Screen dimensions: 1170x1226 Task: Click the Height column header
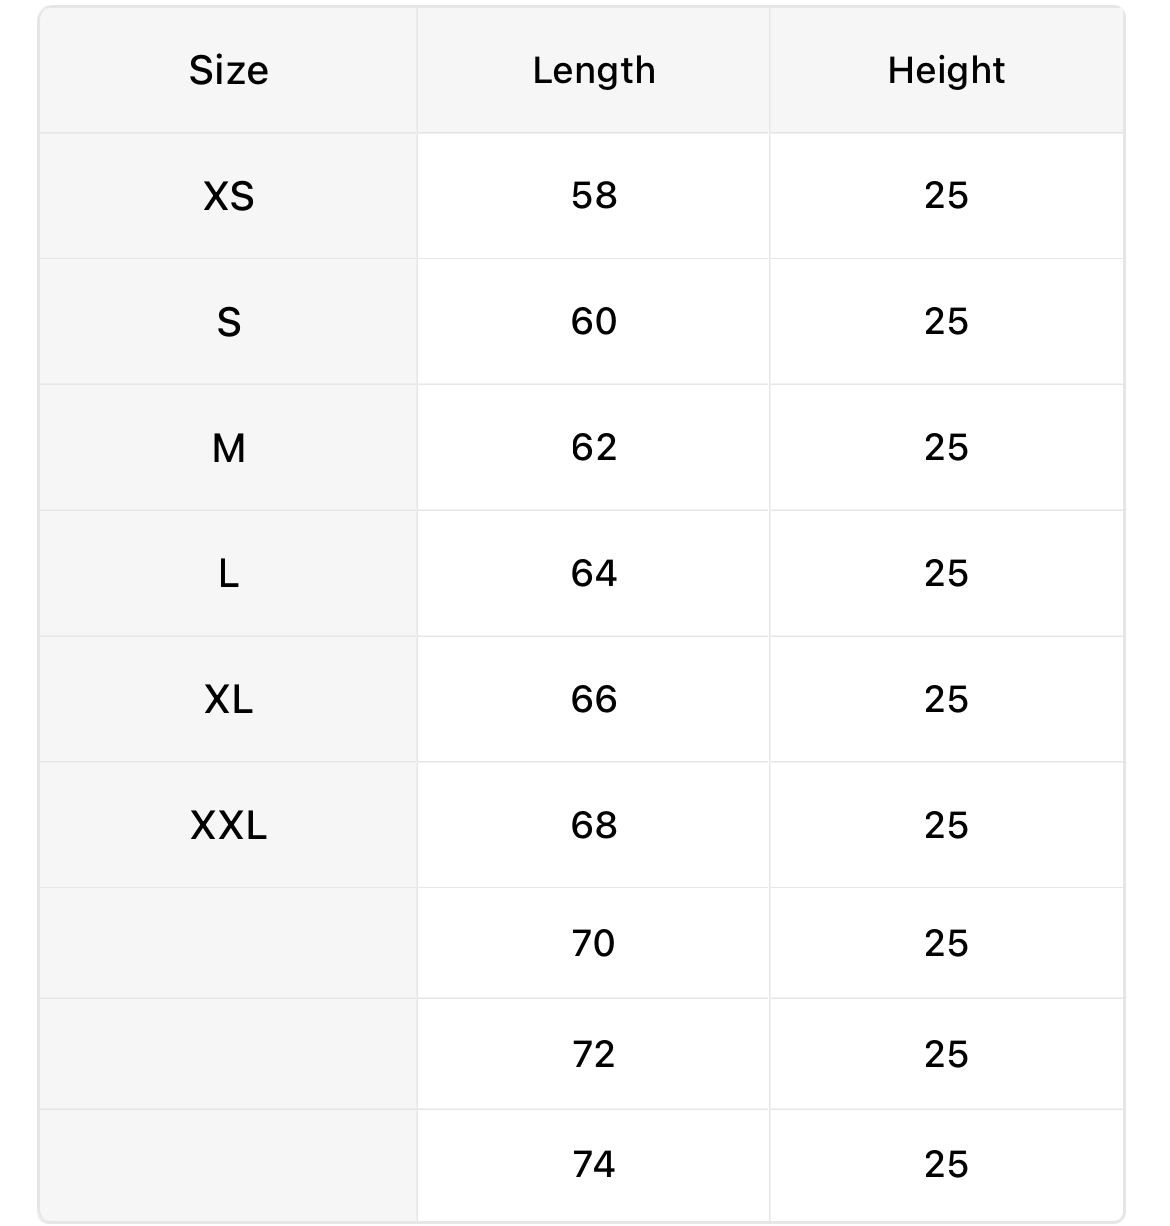[946, 71]
